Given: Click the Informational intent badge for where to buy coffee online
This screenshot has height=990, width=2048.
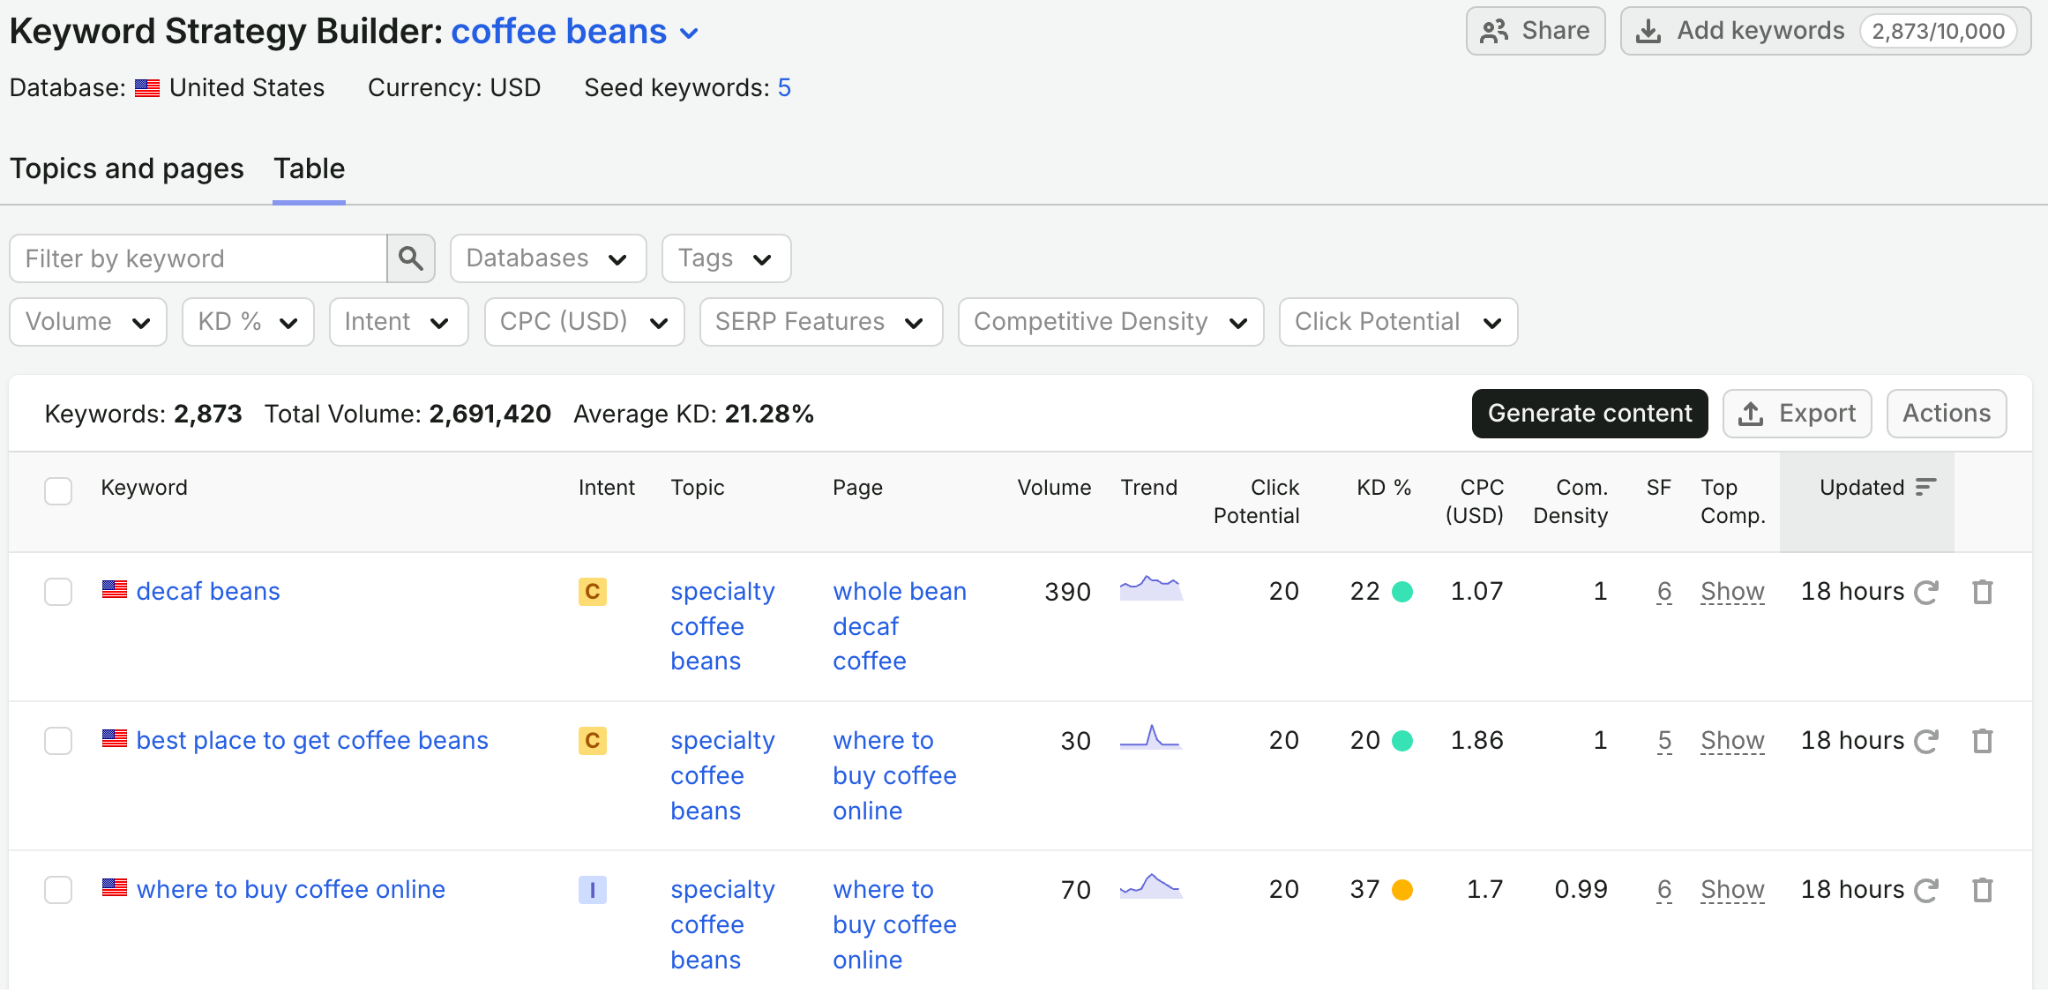Looking at the screenshot, I should coord(592,890).
